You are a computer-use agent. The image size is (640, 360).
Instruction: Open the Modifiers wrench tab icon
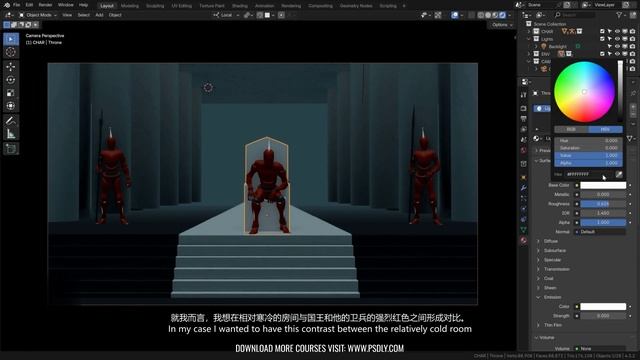click(524, 188)
